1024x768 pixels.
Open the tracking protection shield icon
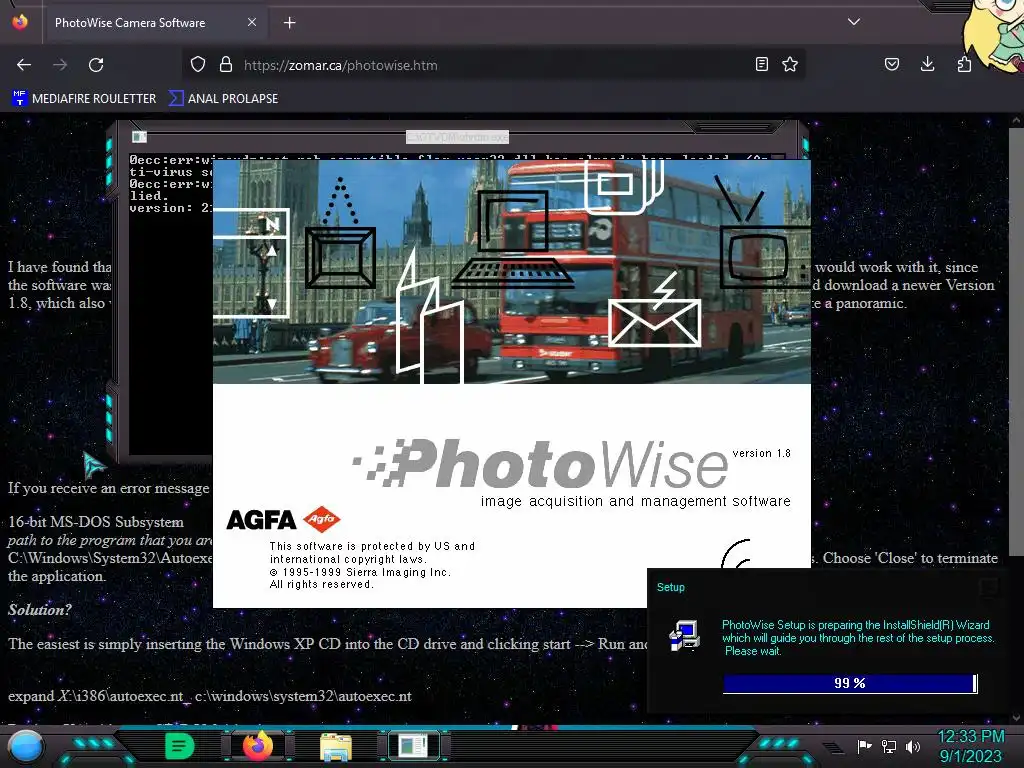click(x=198, y=65)
